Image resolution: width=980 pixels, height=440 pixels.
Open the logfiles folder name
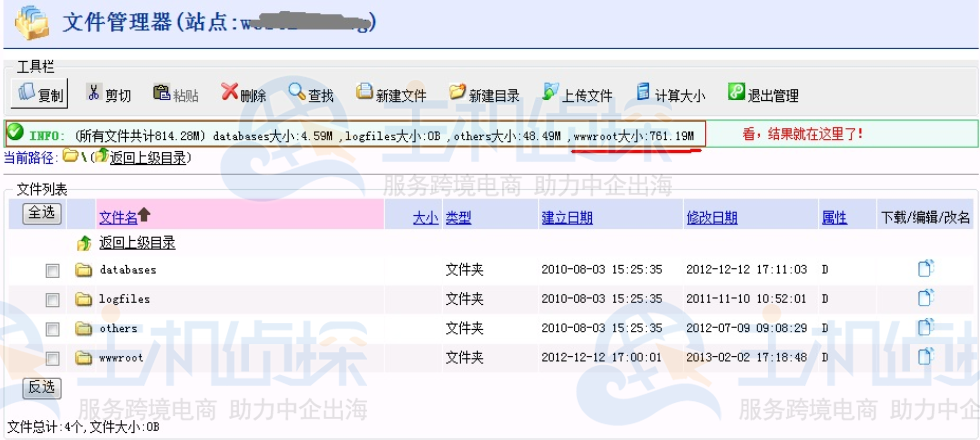pos(124,299)
